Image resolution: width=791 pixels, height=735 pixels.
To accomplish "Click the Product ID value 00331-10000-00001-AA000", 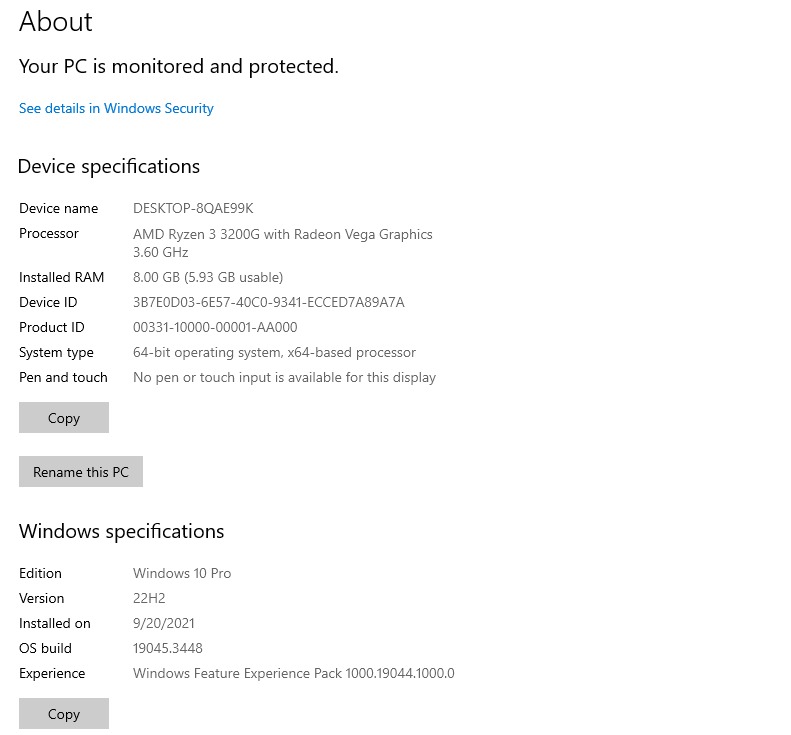I will click(215, 327).
